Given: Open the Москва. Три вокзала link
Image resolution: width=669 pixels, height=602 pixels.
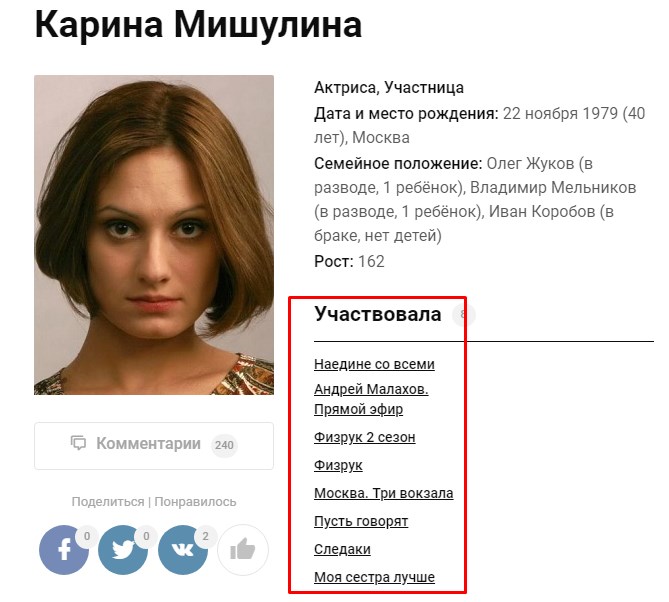Looking at the screenshot, I should 384,493.
